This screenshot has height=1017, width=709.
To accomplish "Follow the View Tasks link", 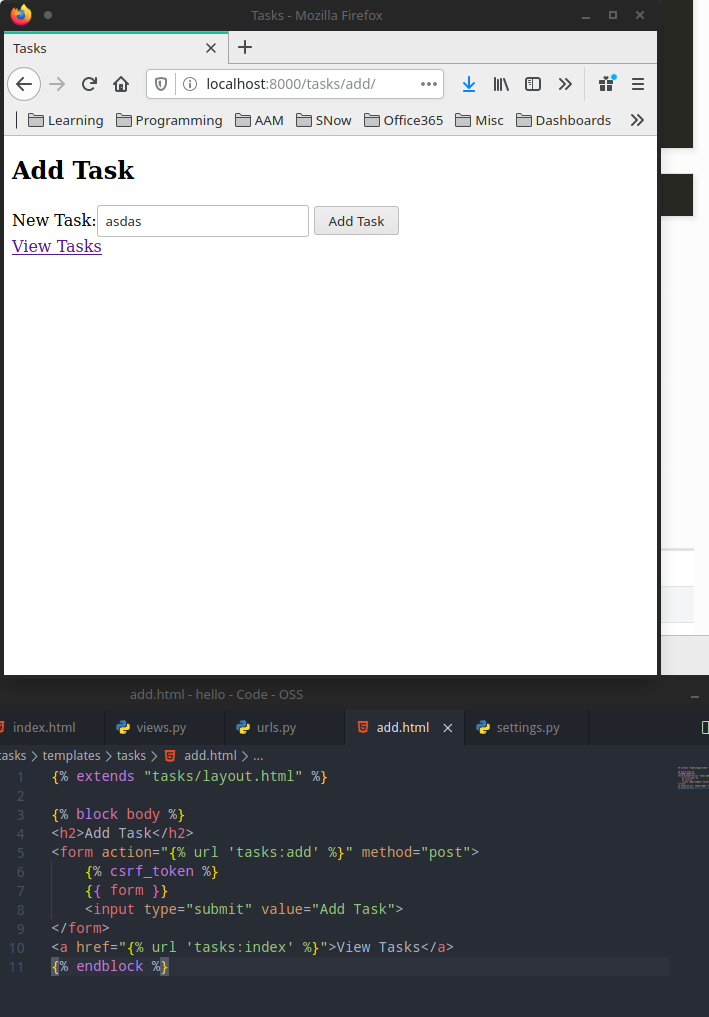I will click(x=57, y=246).
